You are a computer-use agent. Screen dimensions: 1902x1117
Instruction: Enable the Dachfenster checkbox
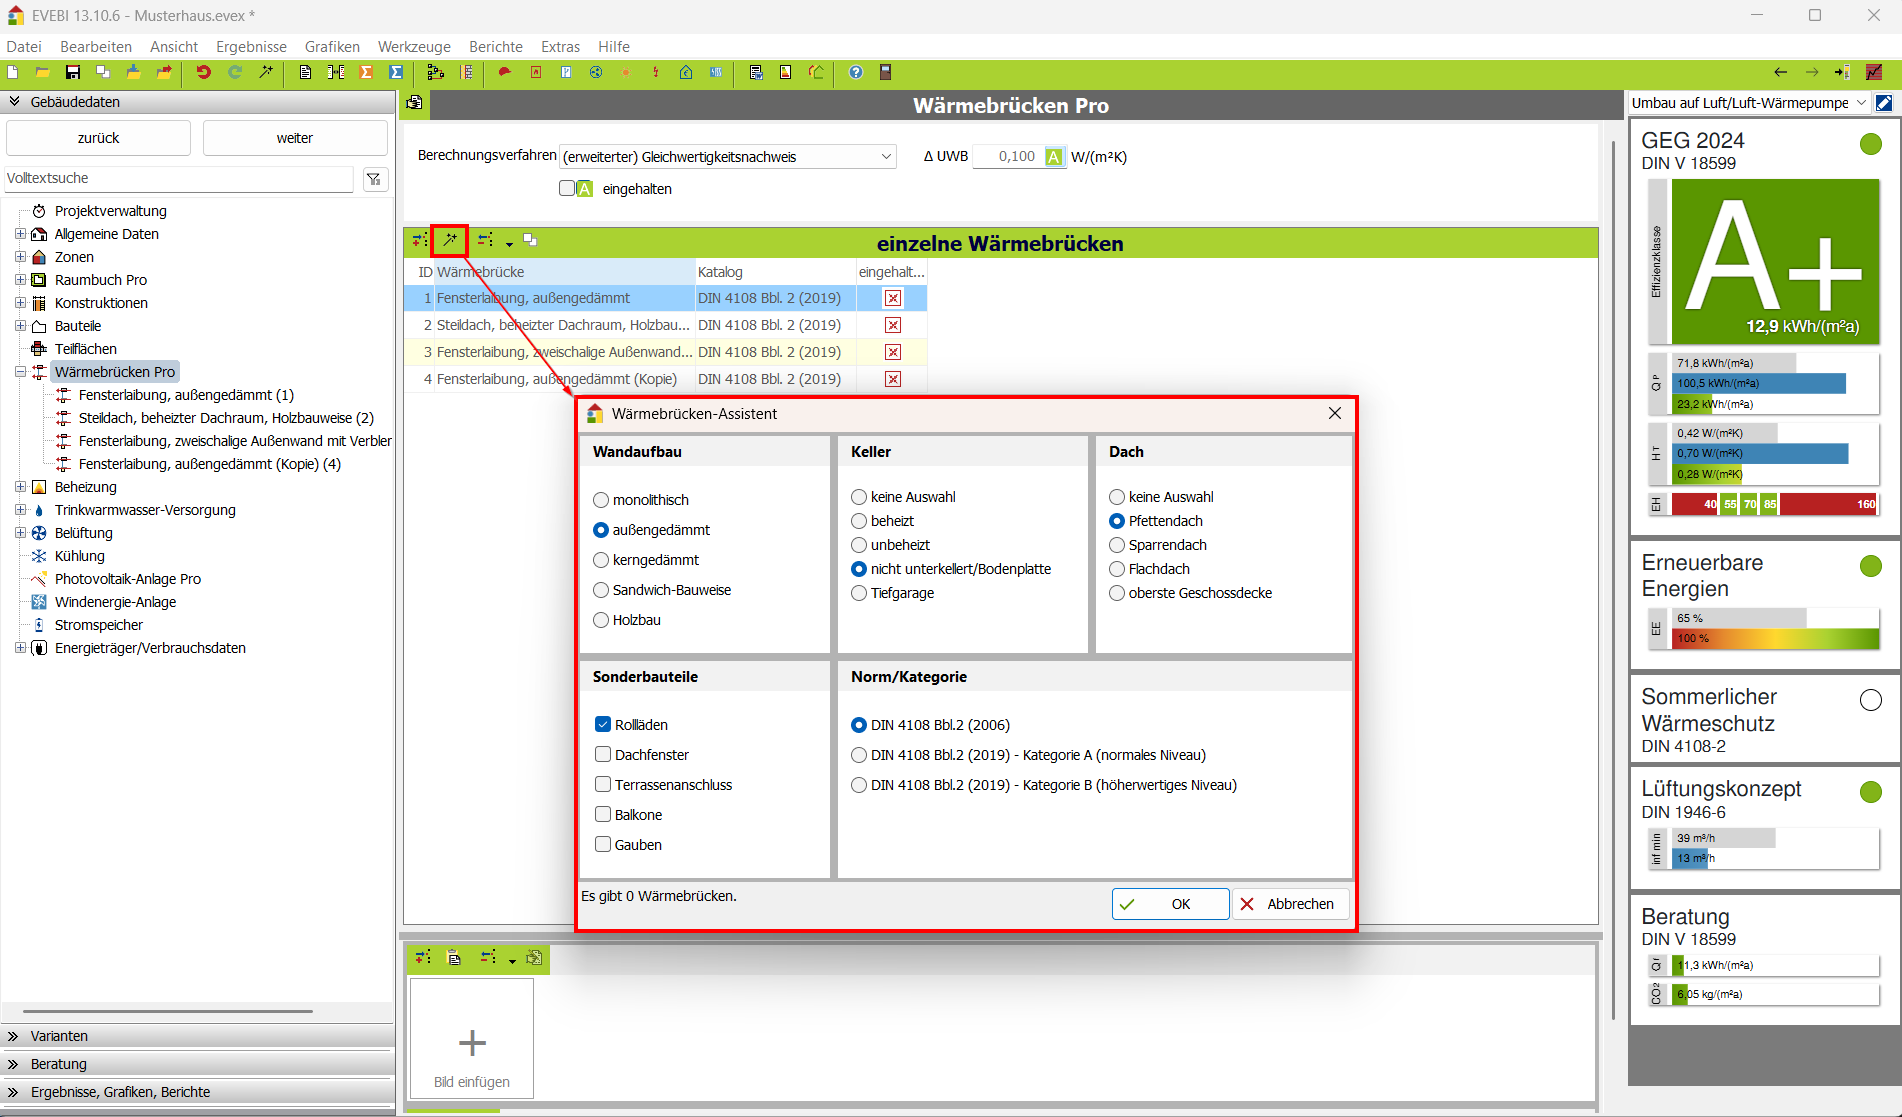point(603,755)
